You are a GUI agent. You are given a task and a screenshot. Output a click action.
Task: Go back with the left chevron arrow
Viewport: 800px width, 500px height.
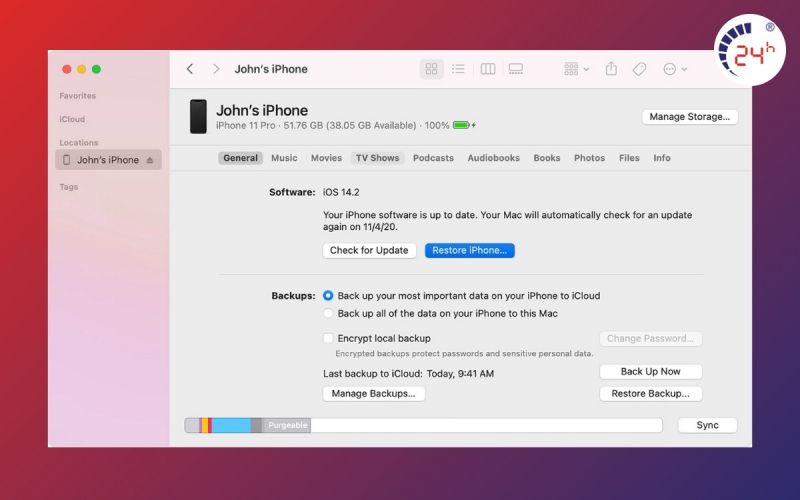pos(190,69)
